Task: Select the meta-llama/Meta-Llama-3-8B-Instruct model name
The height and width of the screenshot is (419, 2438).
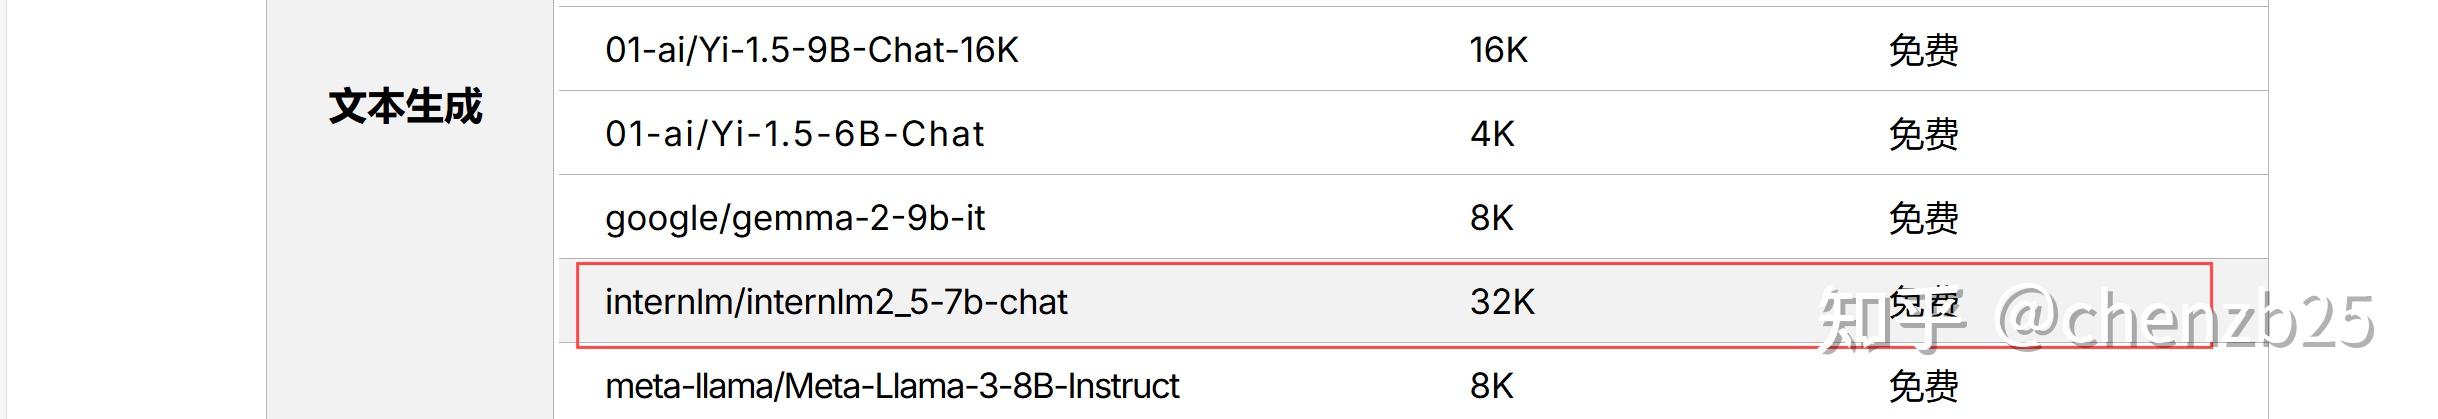Action: (x=892, y=386)
